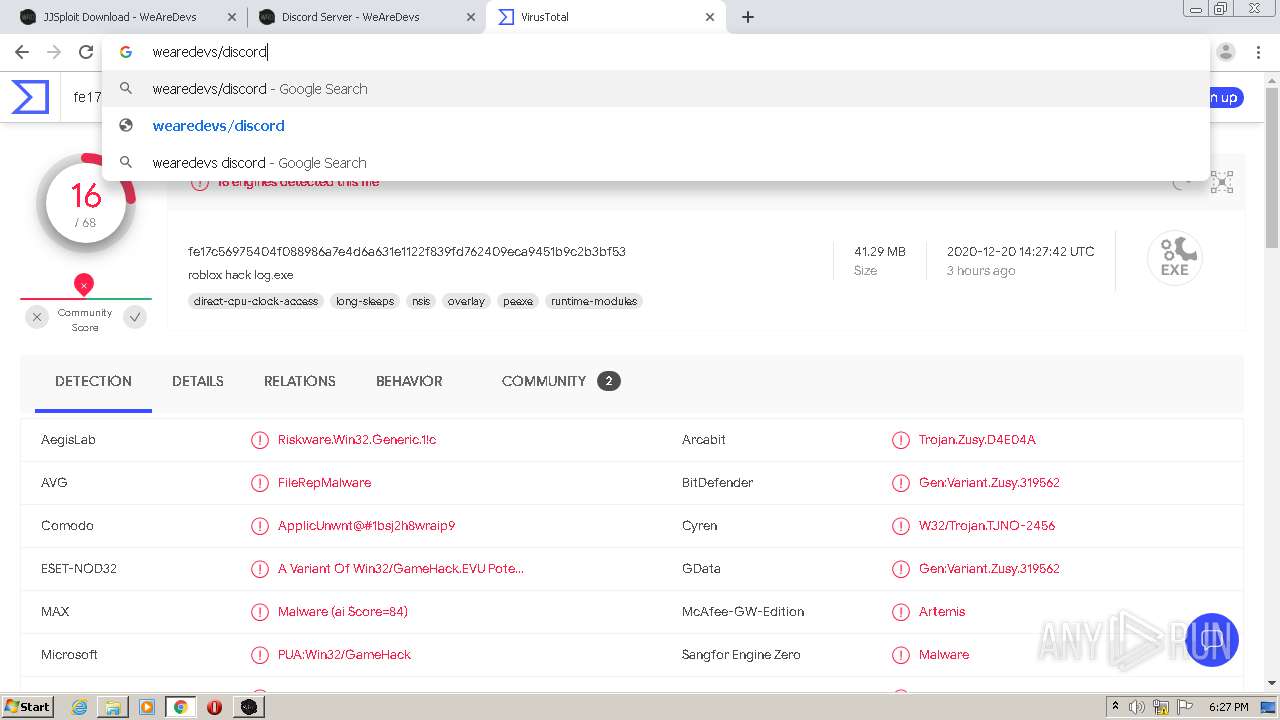Open the similar files graph icon
This screenshot has width=1280, height=720.
[x=1222, y=182]
